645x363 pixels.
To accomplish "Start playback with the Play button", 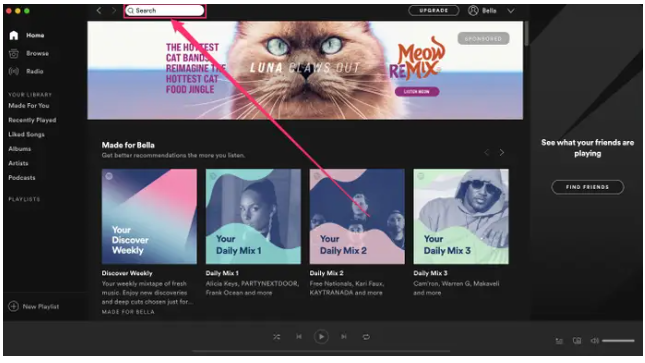I will pyautogui.click(x=321, y=337).
